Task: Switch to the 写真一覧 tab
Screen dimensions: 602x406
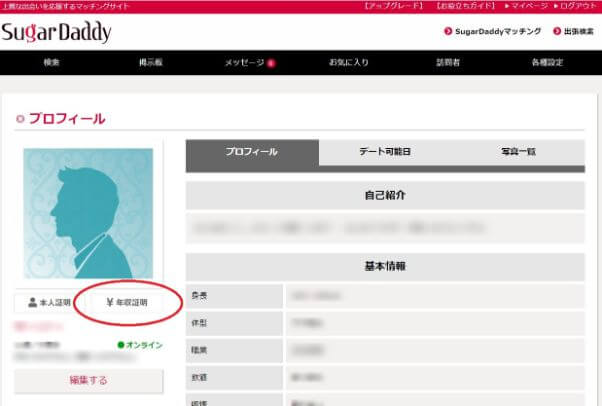Action: [518, 152]
